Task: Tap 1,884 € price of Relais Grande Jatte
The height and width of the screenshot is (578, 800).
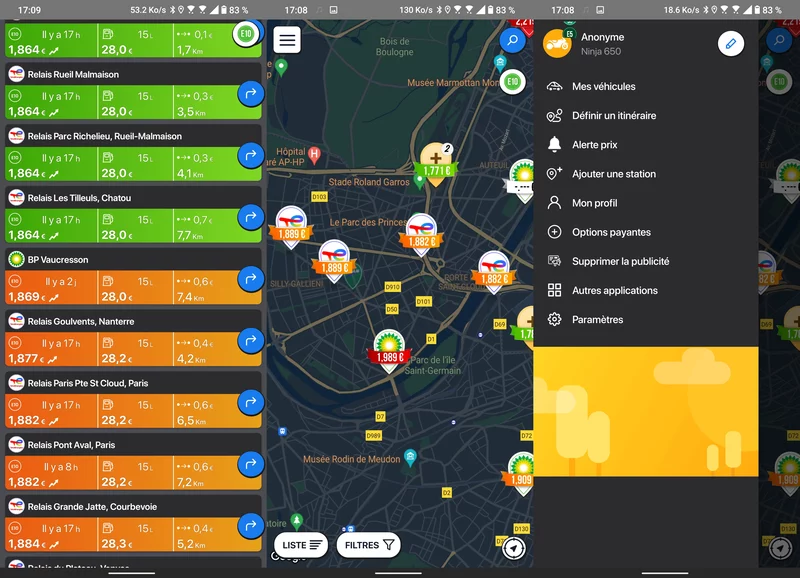Action: tap(27, 543)
